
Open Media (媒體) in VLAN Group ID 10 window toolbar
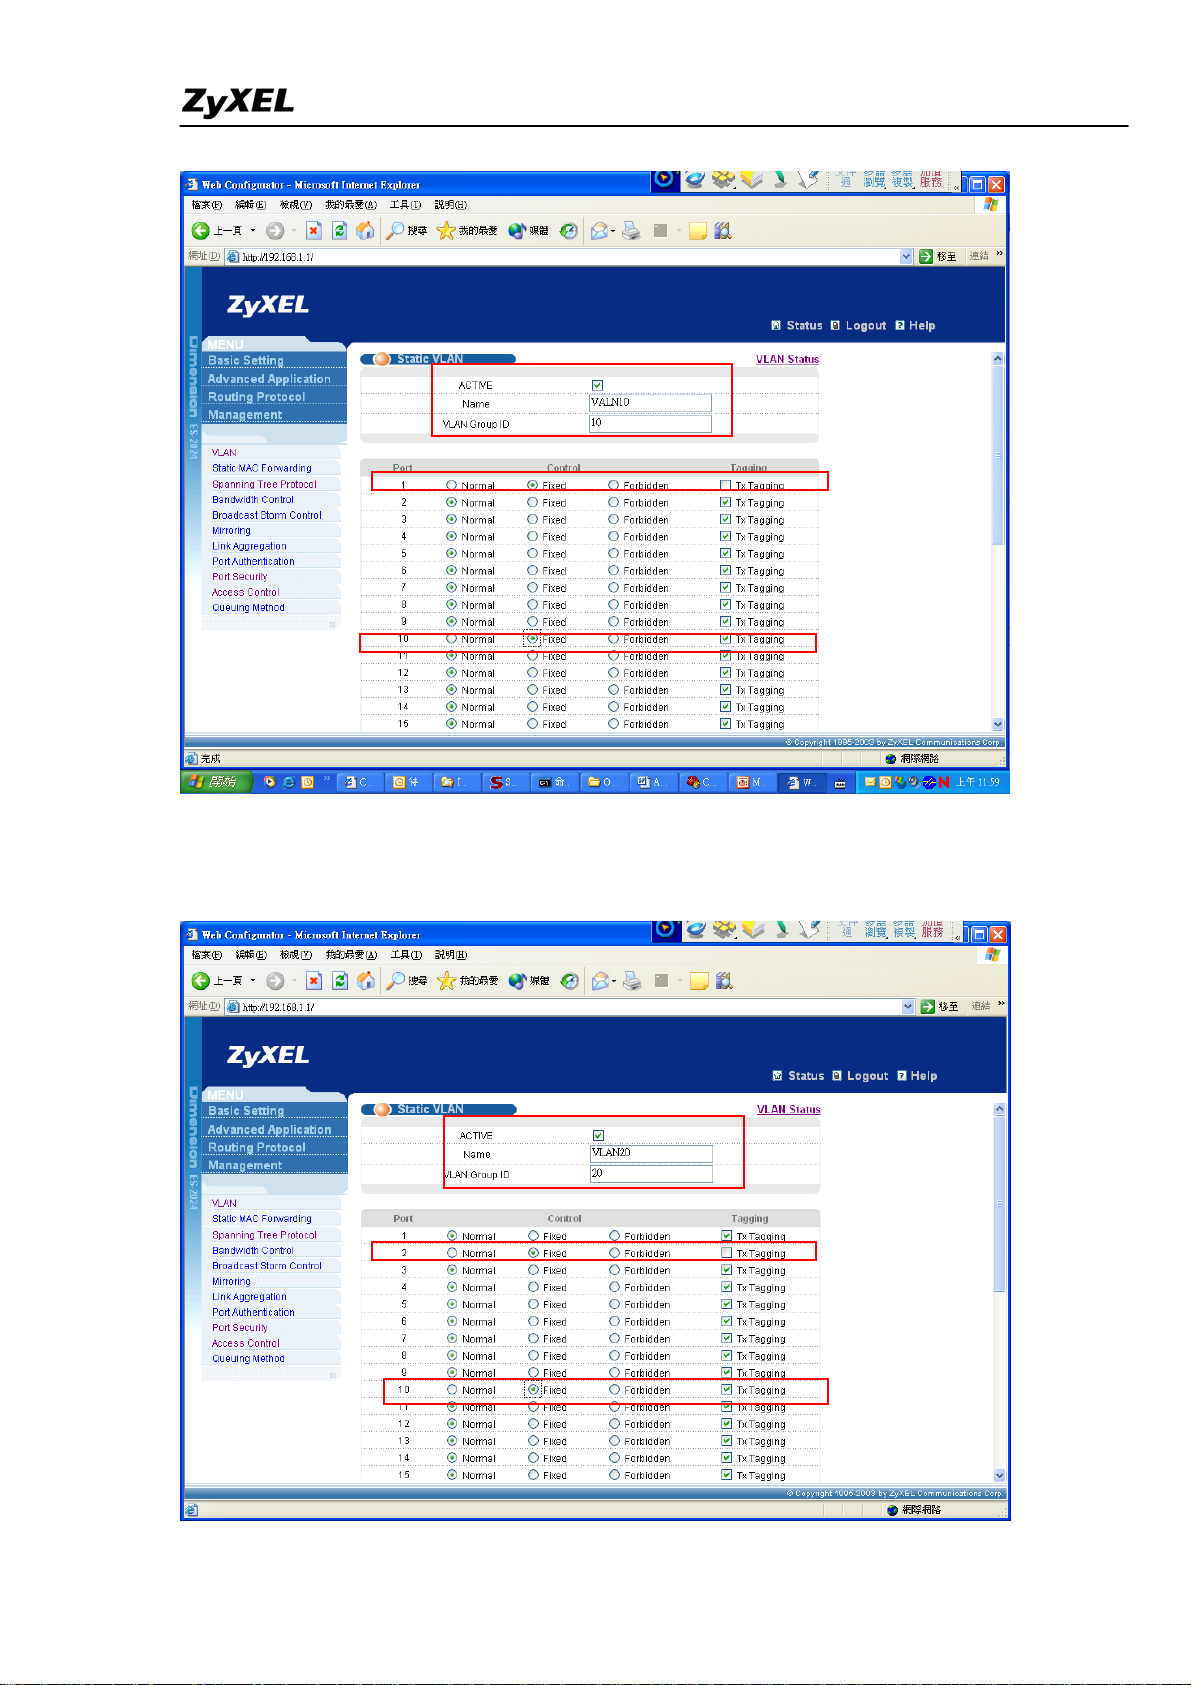[x=528, y=231]
